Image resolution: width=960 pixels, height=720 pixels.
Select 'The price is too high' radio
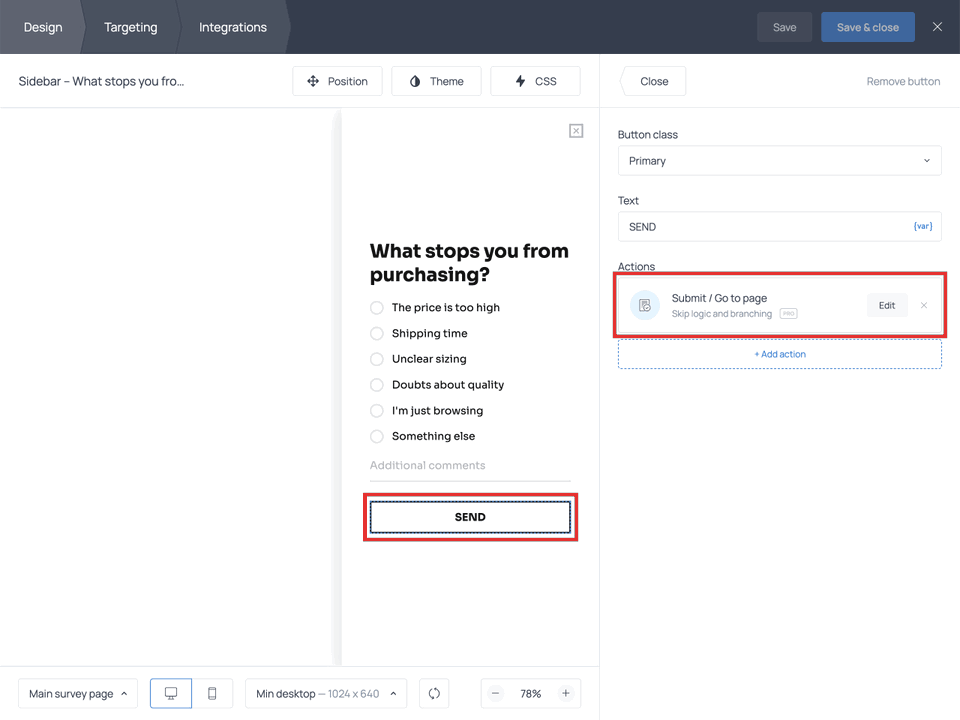377,308
